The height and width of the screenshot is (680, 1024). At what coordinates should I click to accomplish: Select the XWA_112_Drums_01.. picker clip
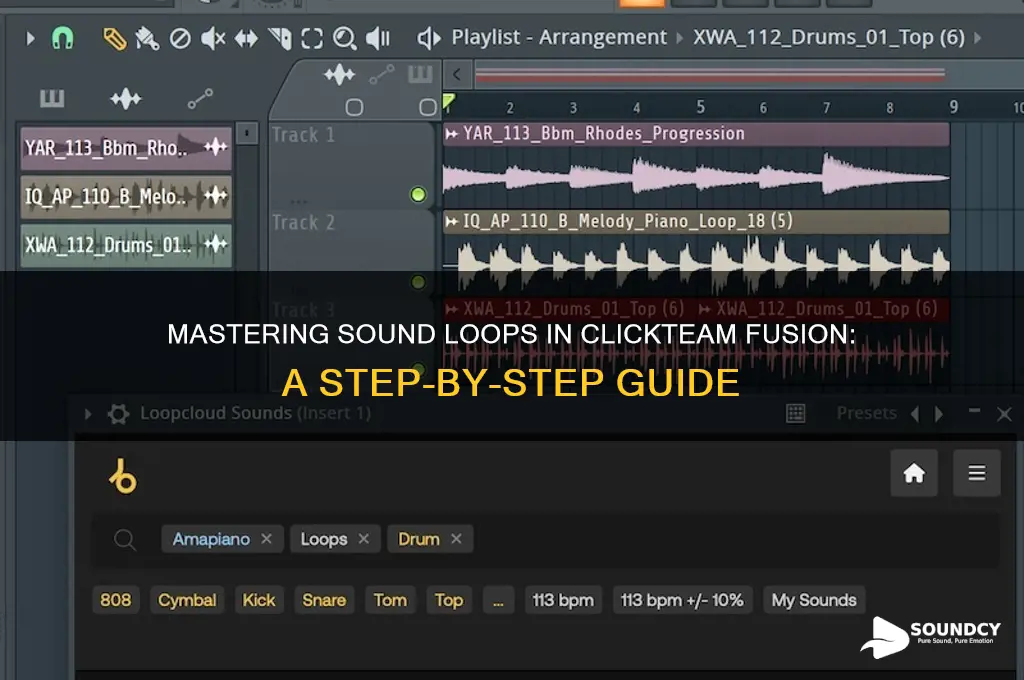coord(126,246)
